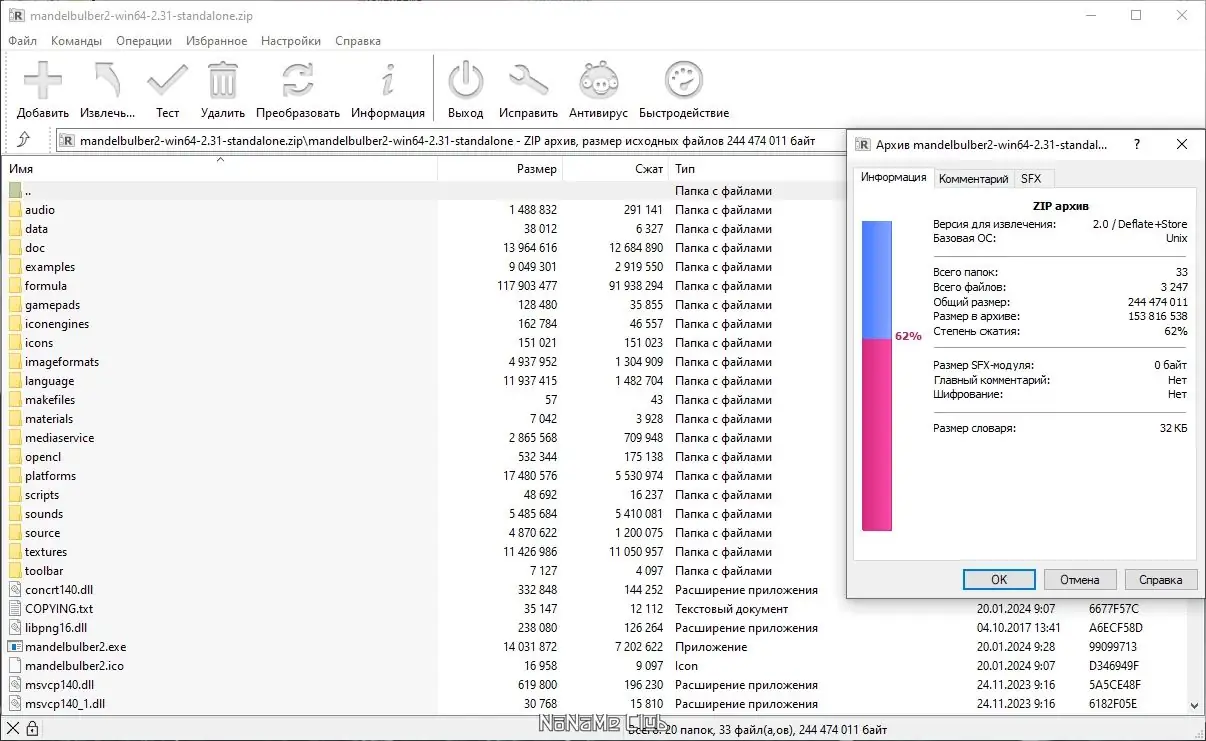Open the Быстродействие benchmark icon
Screen dimensions: 1206x741
click(x=684, y=79)
